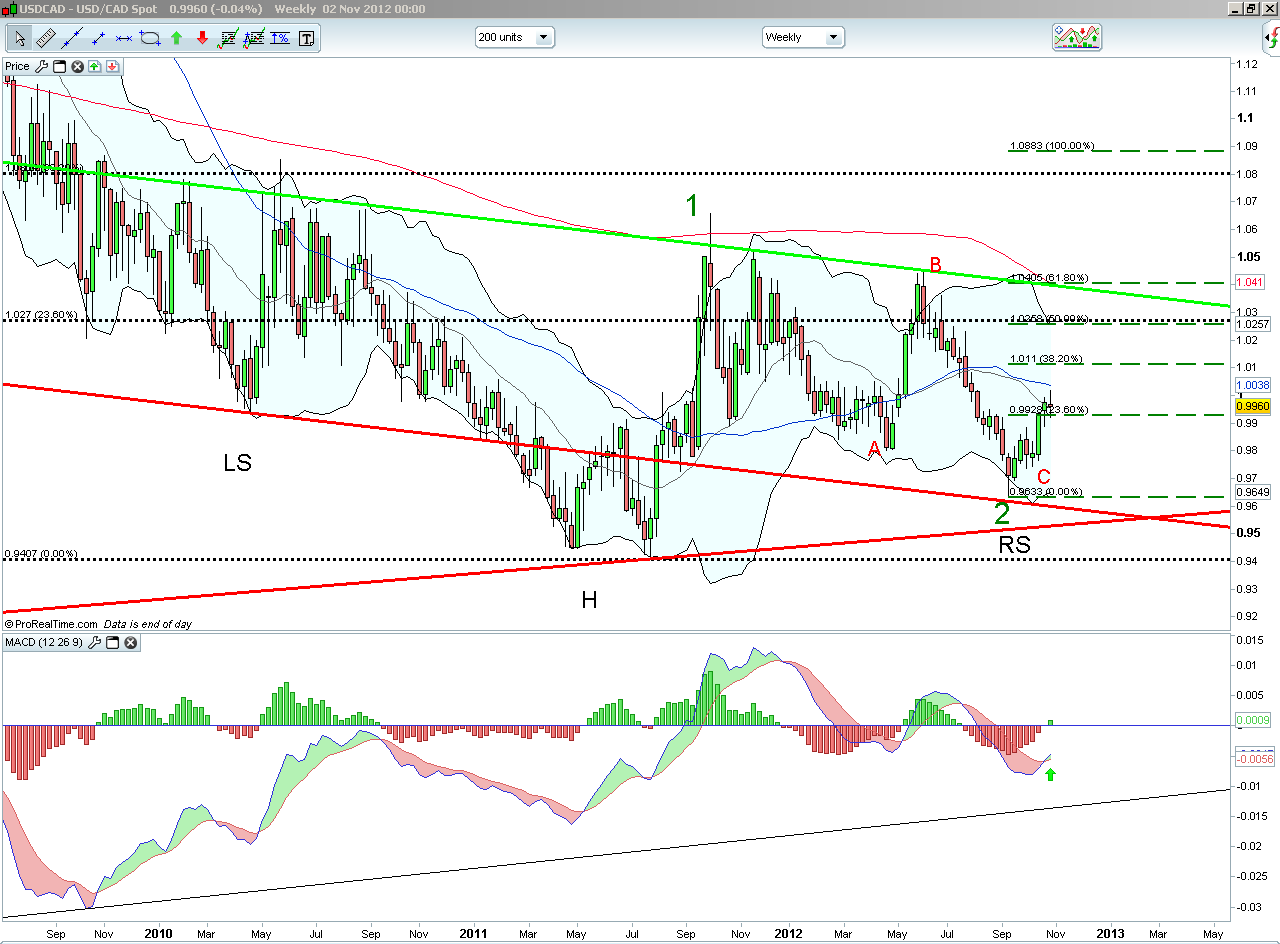Expand the side panel with red-green arrows
This screenshot has height=944, width=1280.
click(1269, 38)
